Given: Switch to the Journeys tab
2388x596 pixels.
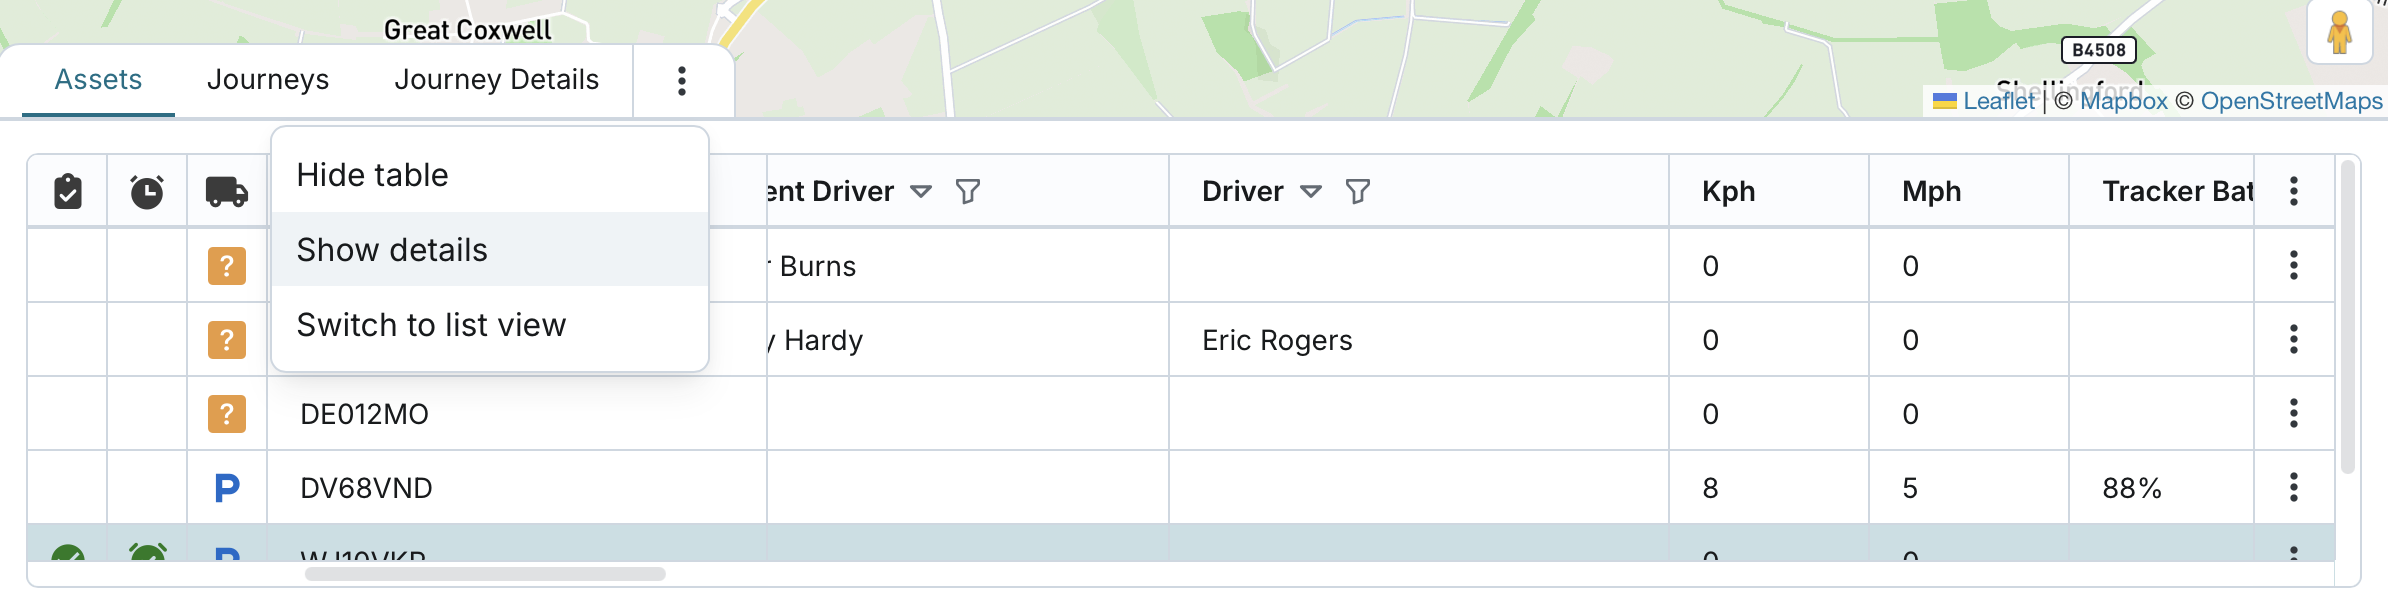Looking at the screenshot, I should tap(268, 80).
